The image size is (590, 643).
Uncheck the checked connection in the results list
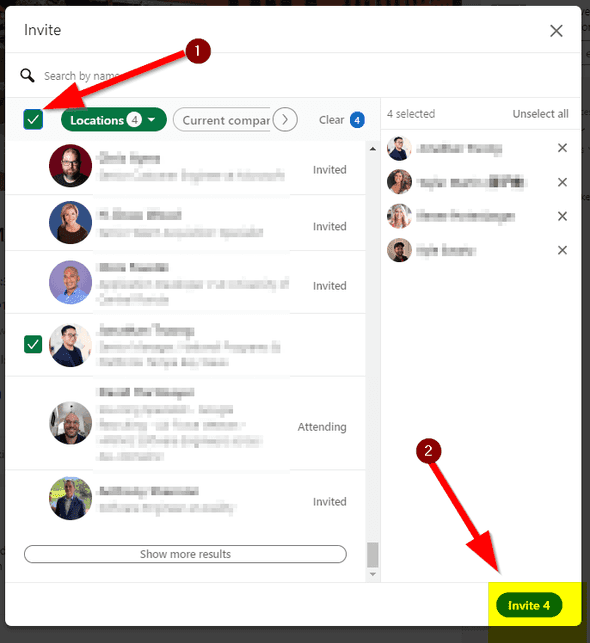coord(33,344)
